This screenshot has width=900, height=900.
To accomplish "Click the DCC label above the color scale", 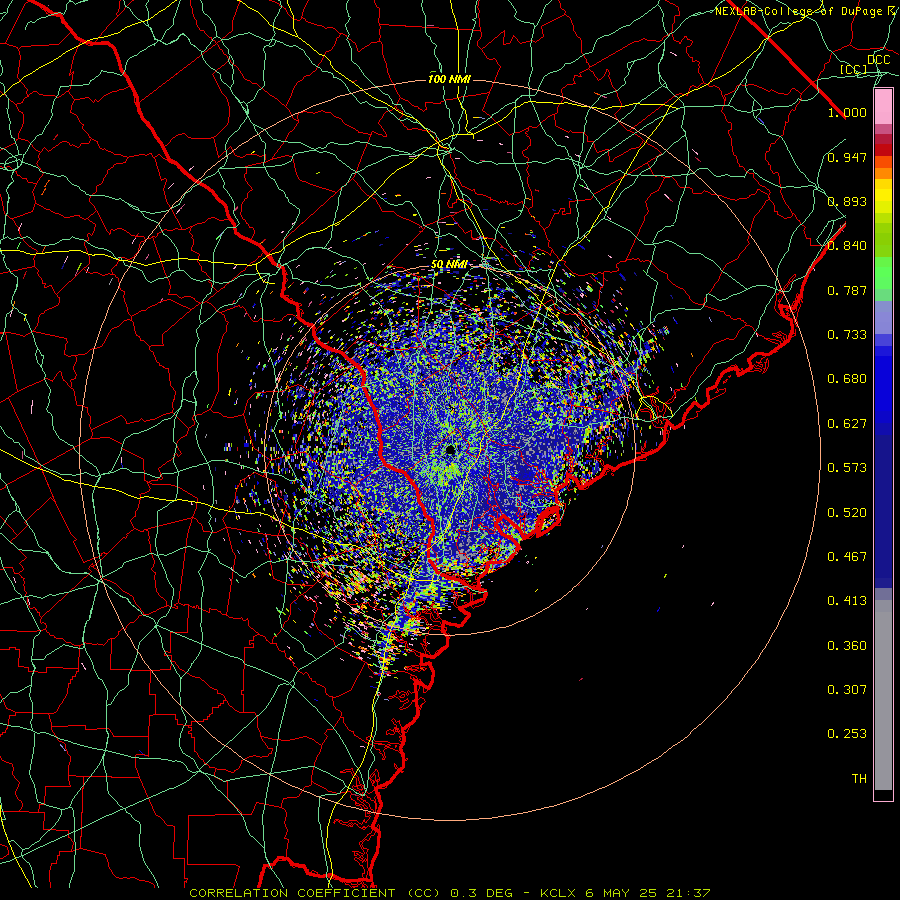I will [879, 60].
